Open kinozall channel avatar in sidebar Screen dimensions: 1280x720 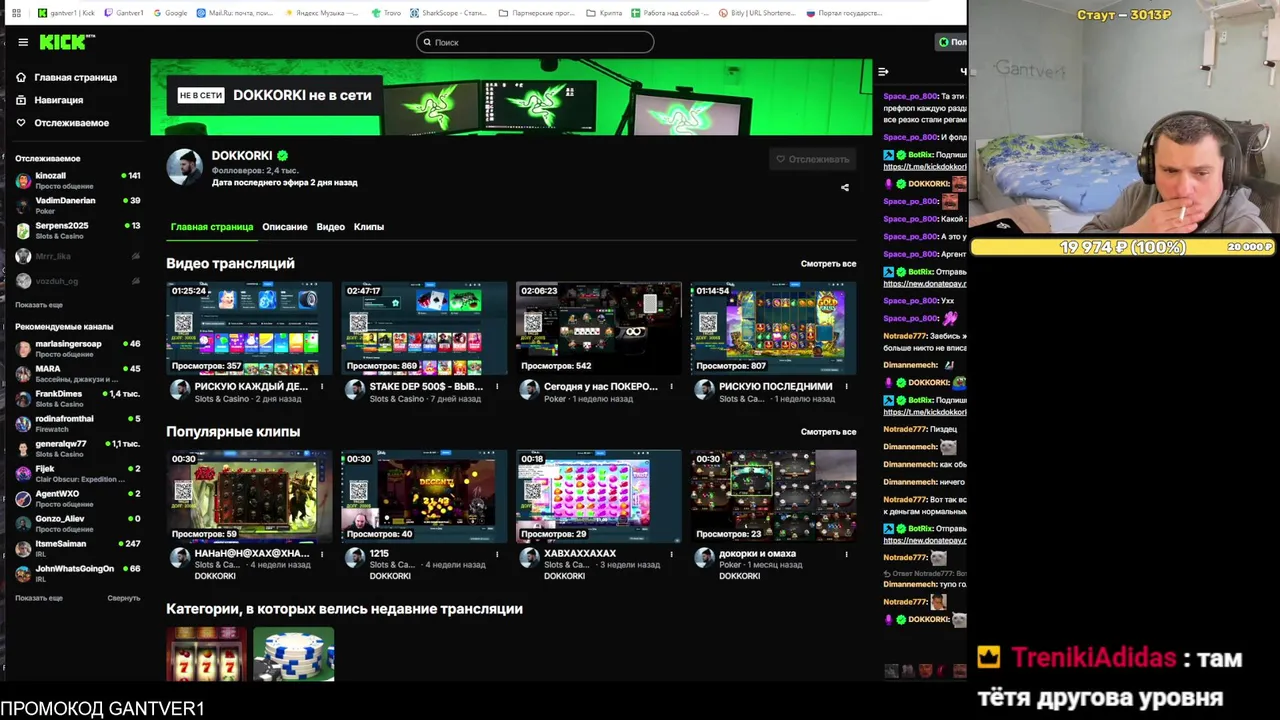point(23,181)
